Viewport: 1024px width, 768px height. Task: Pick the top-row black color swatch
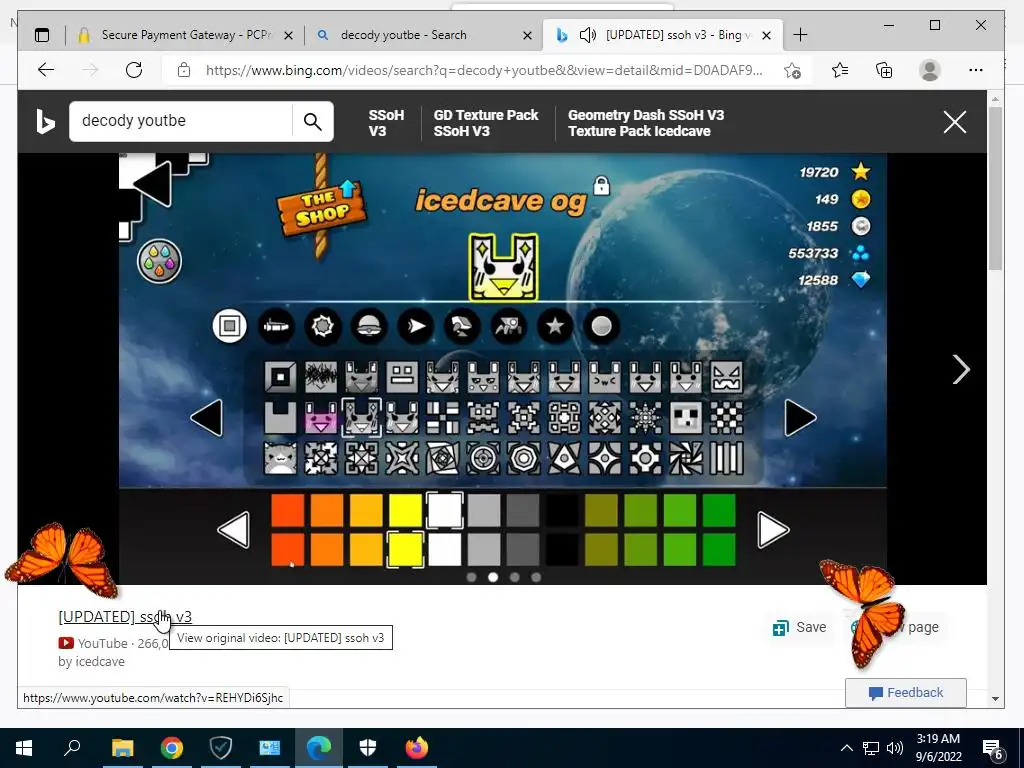pyautogui.click(x=562, y=510)
